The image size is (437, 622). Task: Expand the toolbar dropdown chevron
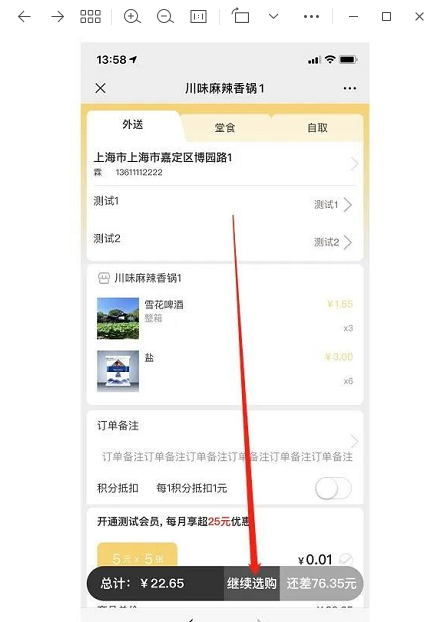[x=274, y=16]
